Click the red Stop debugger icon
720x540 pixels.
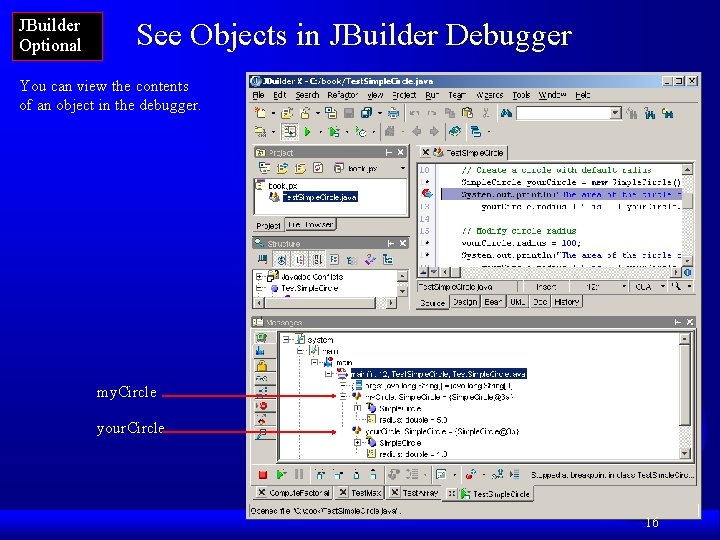point(263,474)
